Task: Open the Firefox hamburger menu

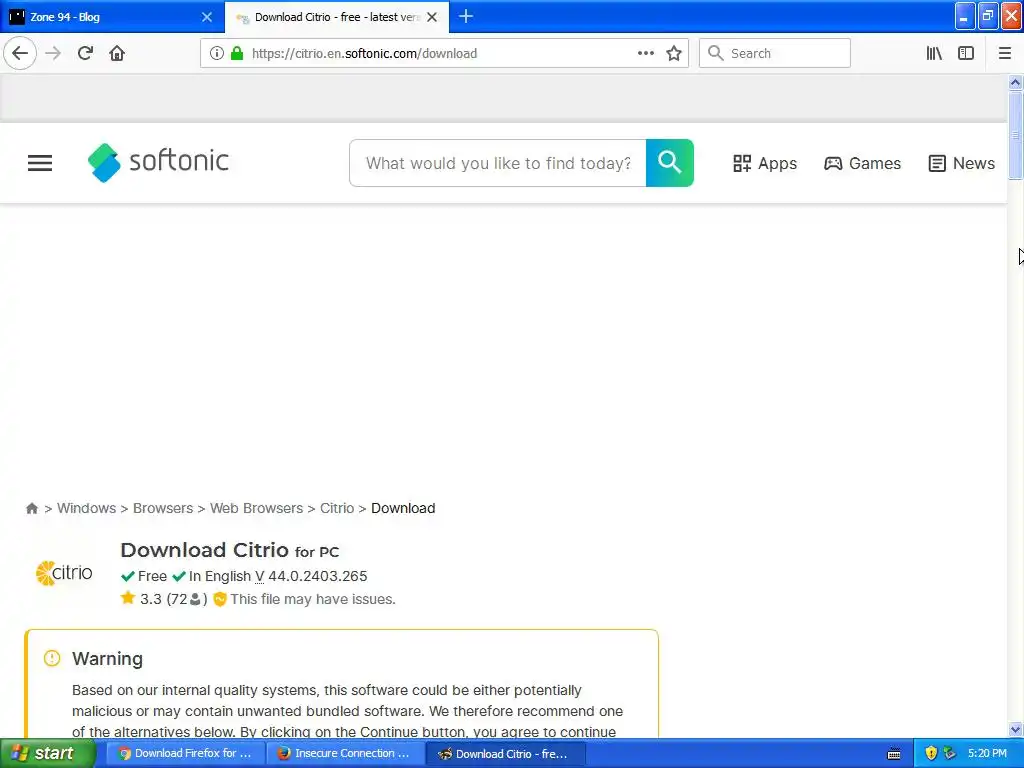Action: (1005, 53)
